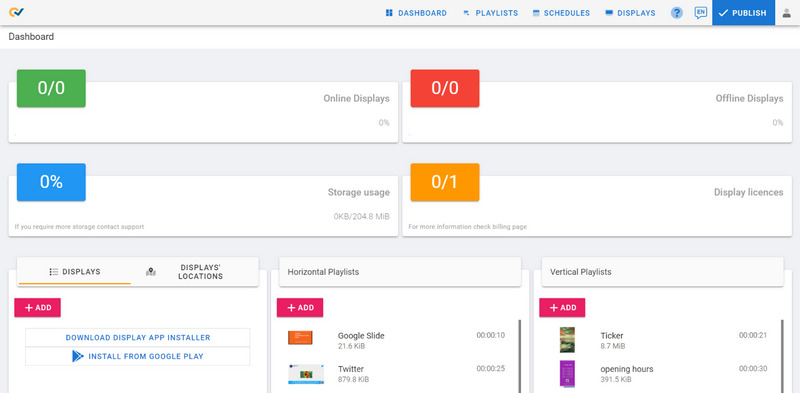Add a new display with the Add button
Viewport: 800px width, 393px height.
[x=37, y=308]
